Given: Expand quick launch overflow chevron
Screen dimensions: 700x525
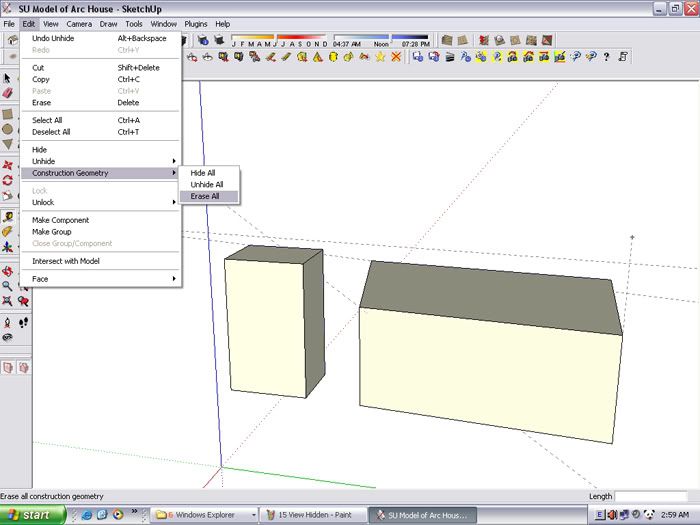Looking at the screenshot, I should (x=134, y=511).
